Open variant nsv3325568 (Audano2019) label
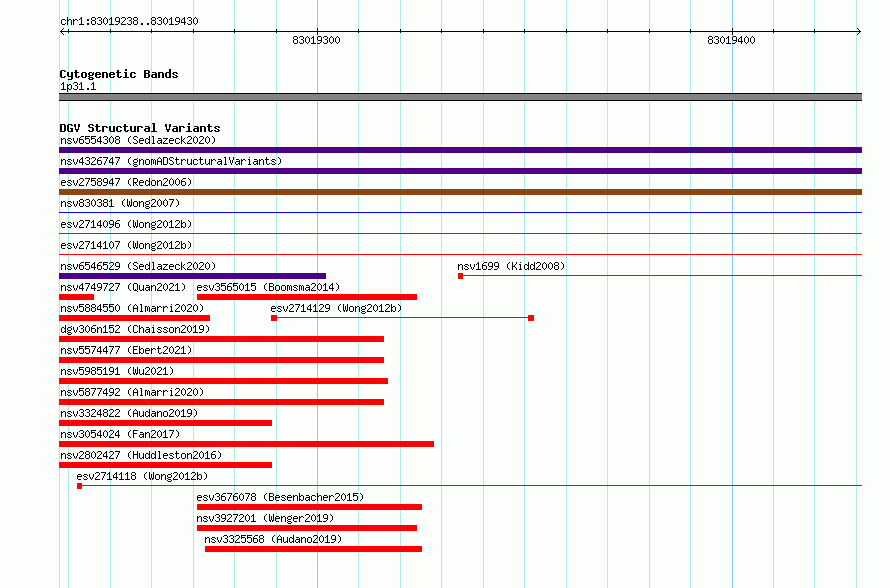 pyautogui.click(x=273, y=539)
